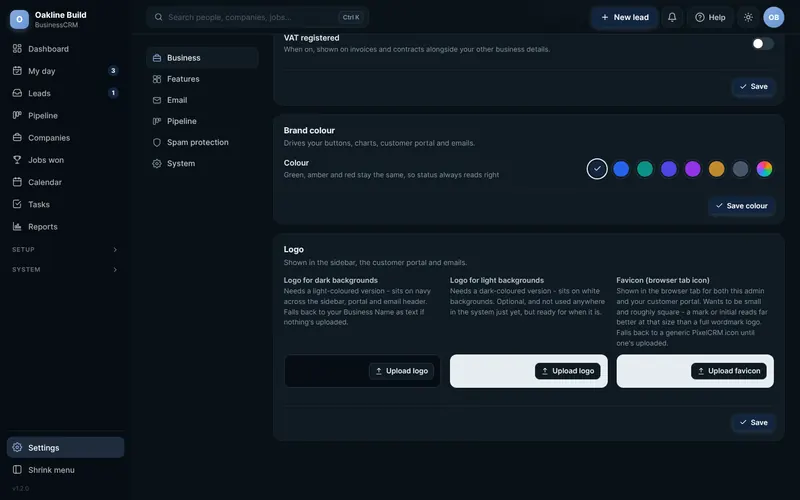Screen dimensions: 800x500
Task: Click the Settings gear icon in sidebar
Action: point(17,447)
